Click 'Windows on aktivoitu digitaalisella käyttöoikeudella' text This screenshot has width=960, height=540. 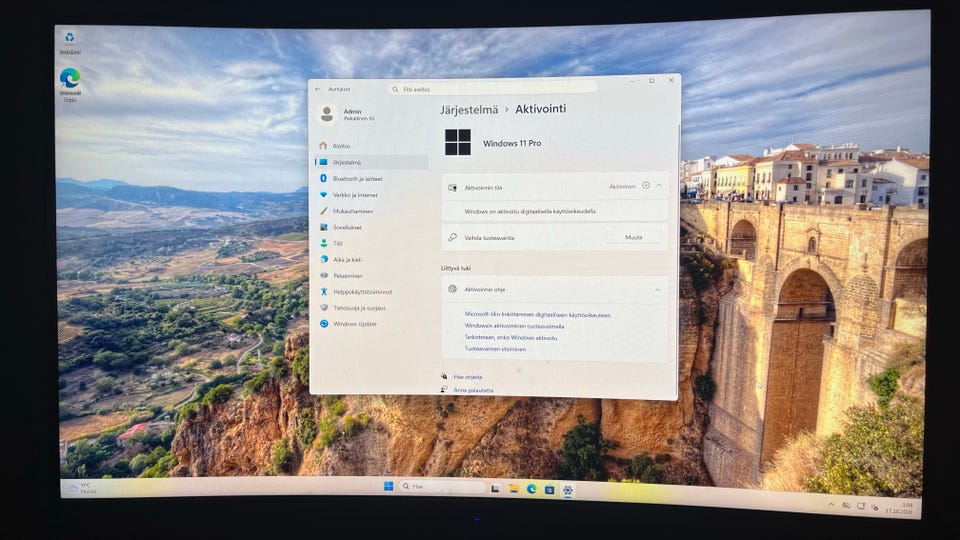pyautogui.click(x=530, y=211)
